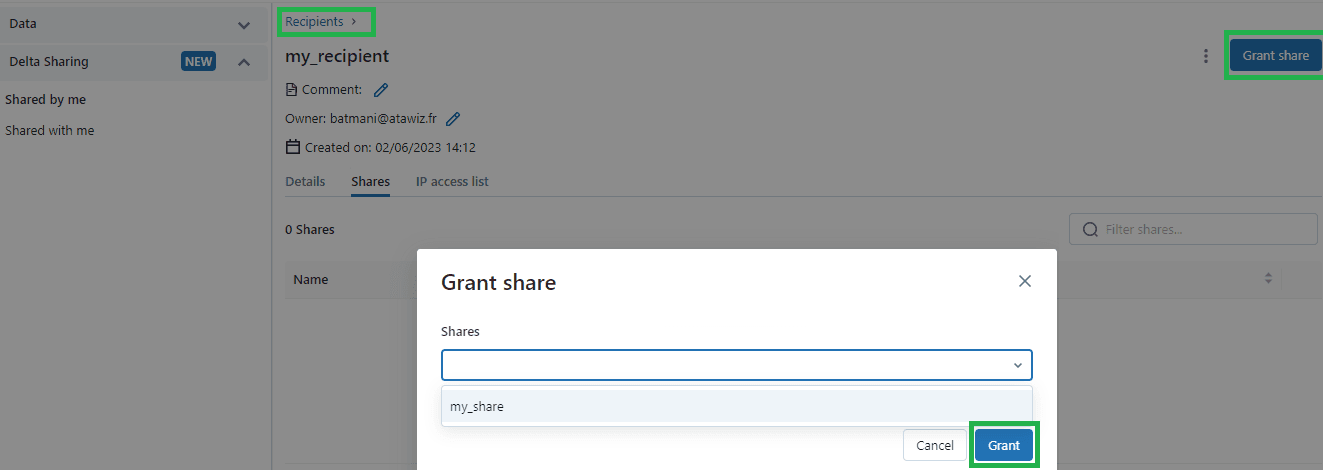Go back via Recipients breadcrumb

point(314,21)
